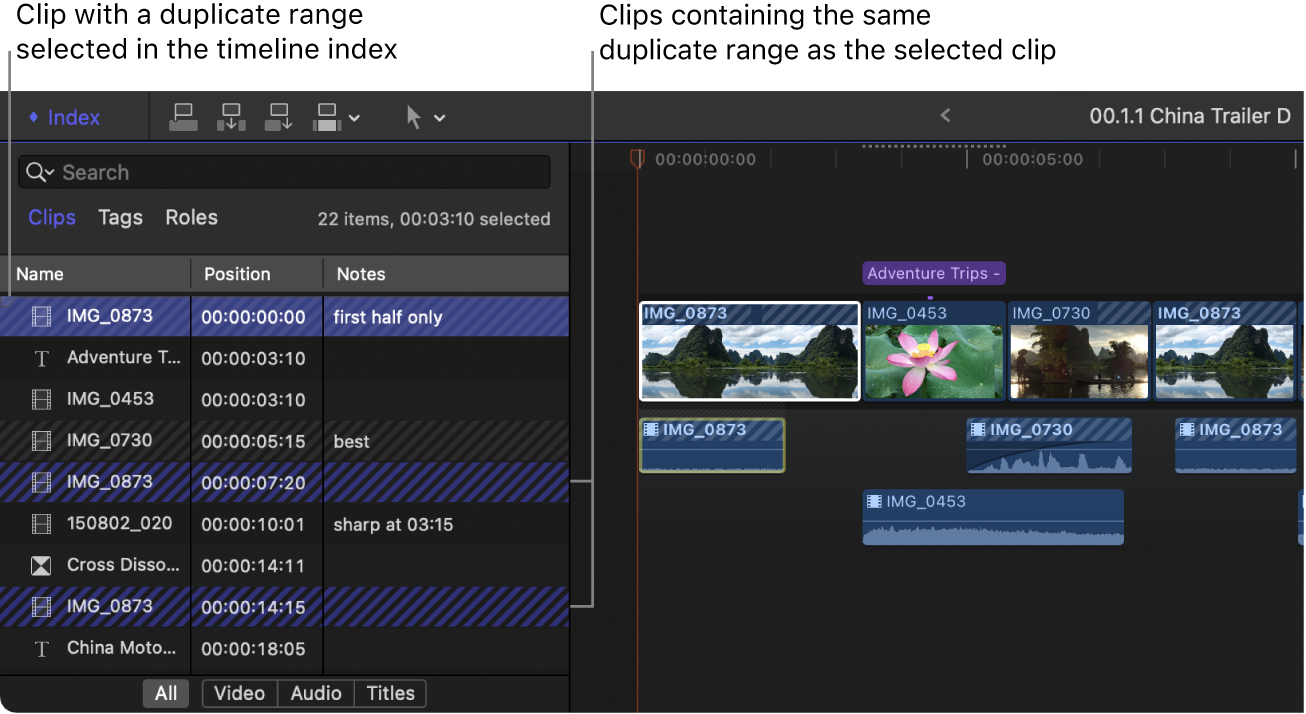Open the Roles tab
Screen dimensions: 1306x714
coord(191,217)
